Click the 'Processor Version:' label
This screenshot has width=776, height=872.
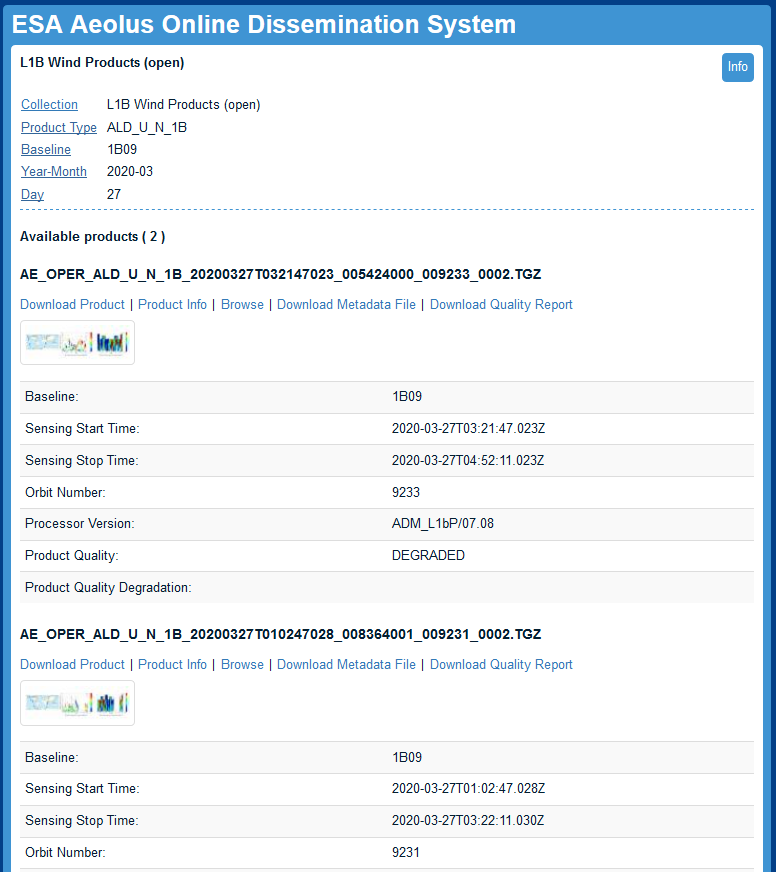80,523
